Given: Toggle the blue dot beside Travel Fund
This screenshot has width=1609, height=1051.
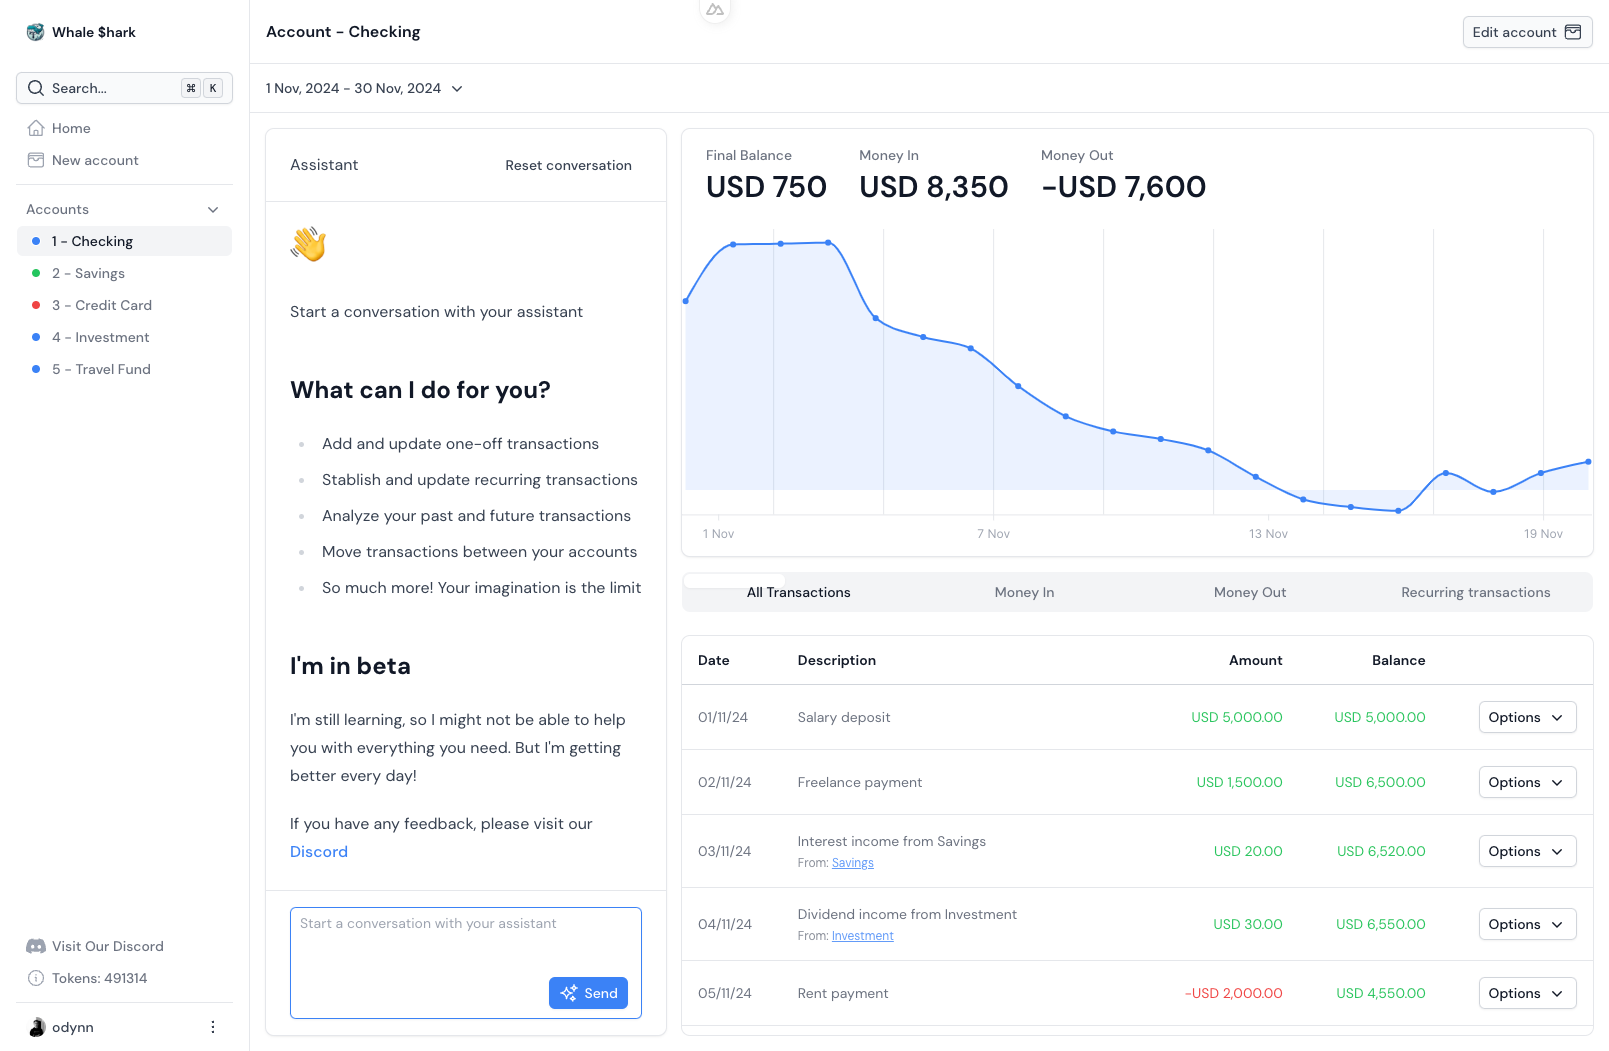Looking at the screenshot, I should click(x=38, y=369).
